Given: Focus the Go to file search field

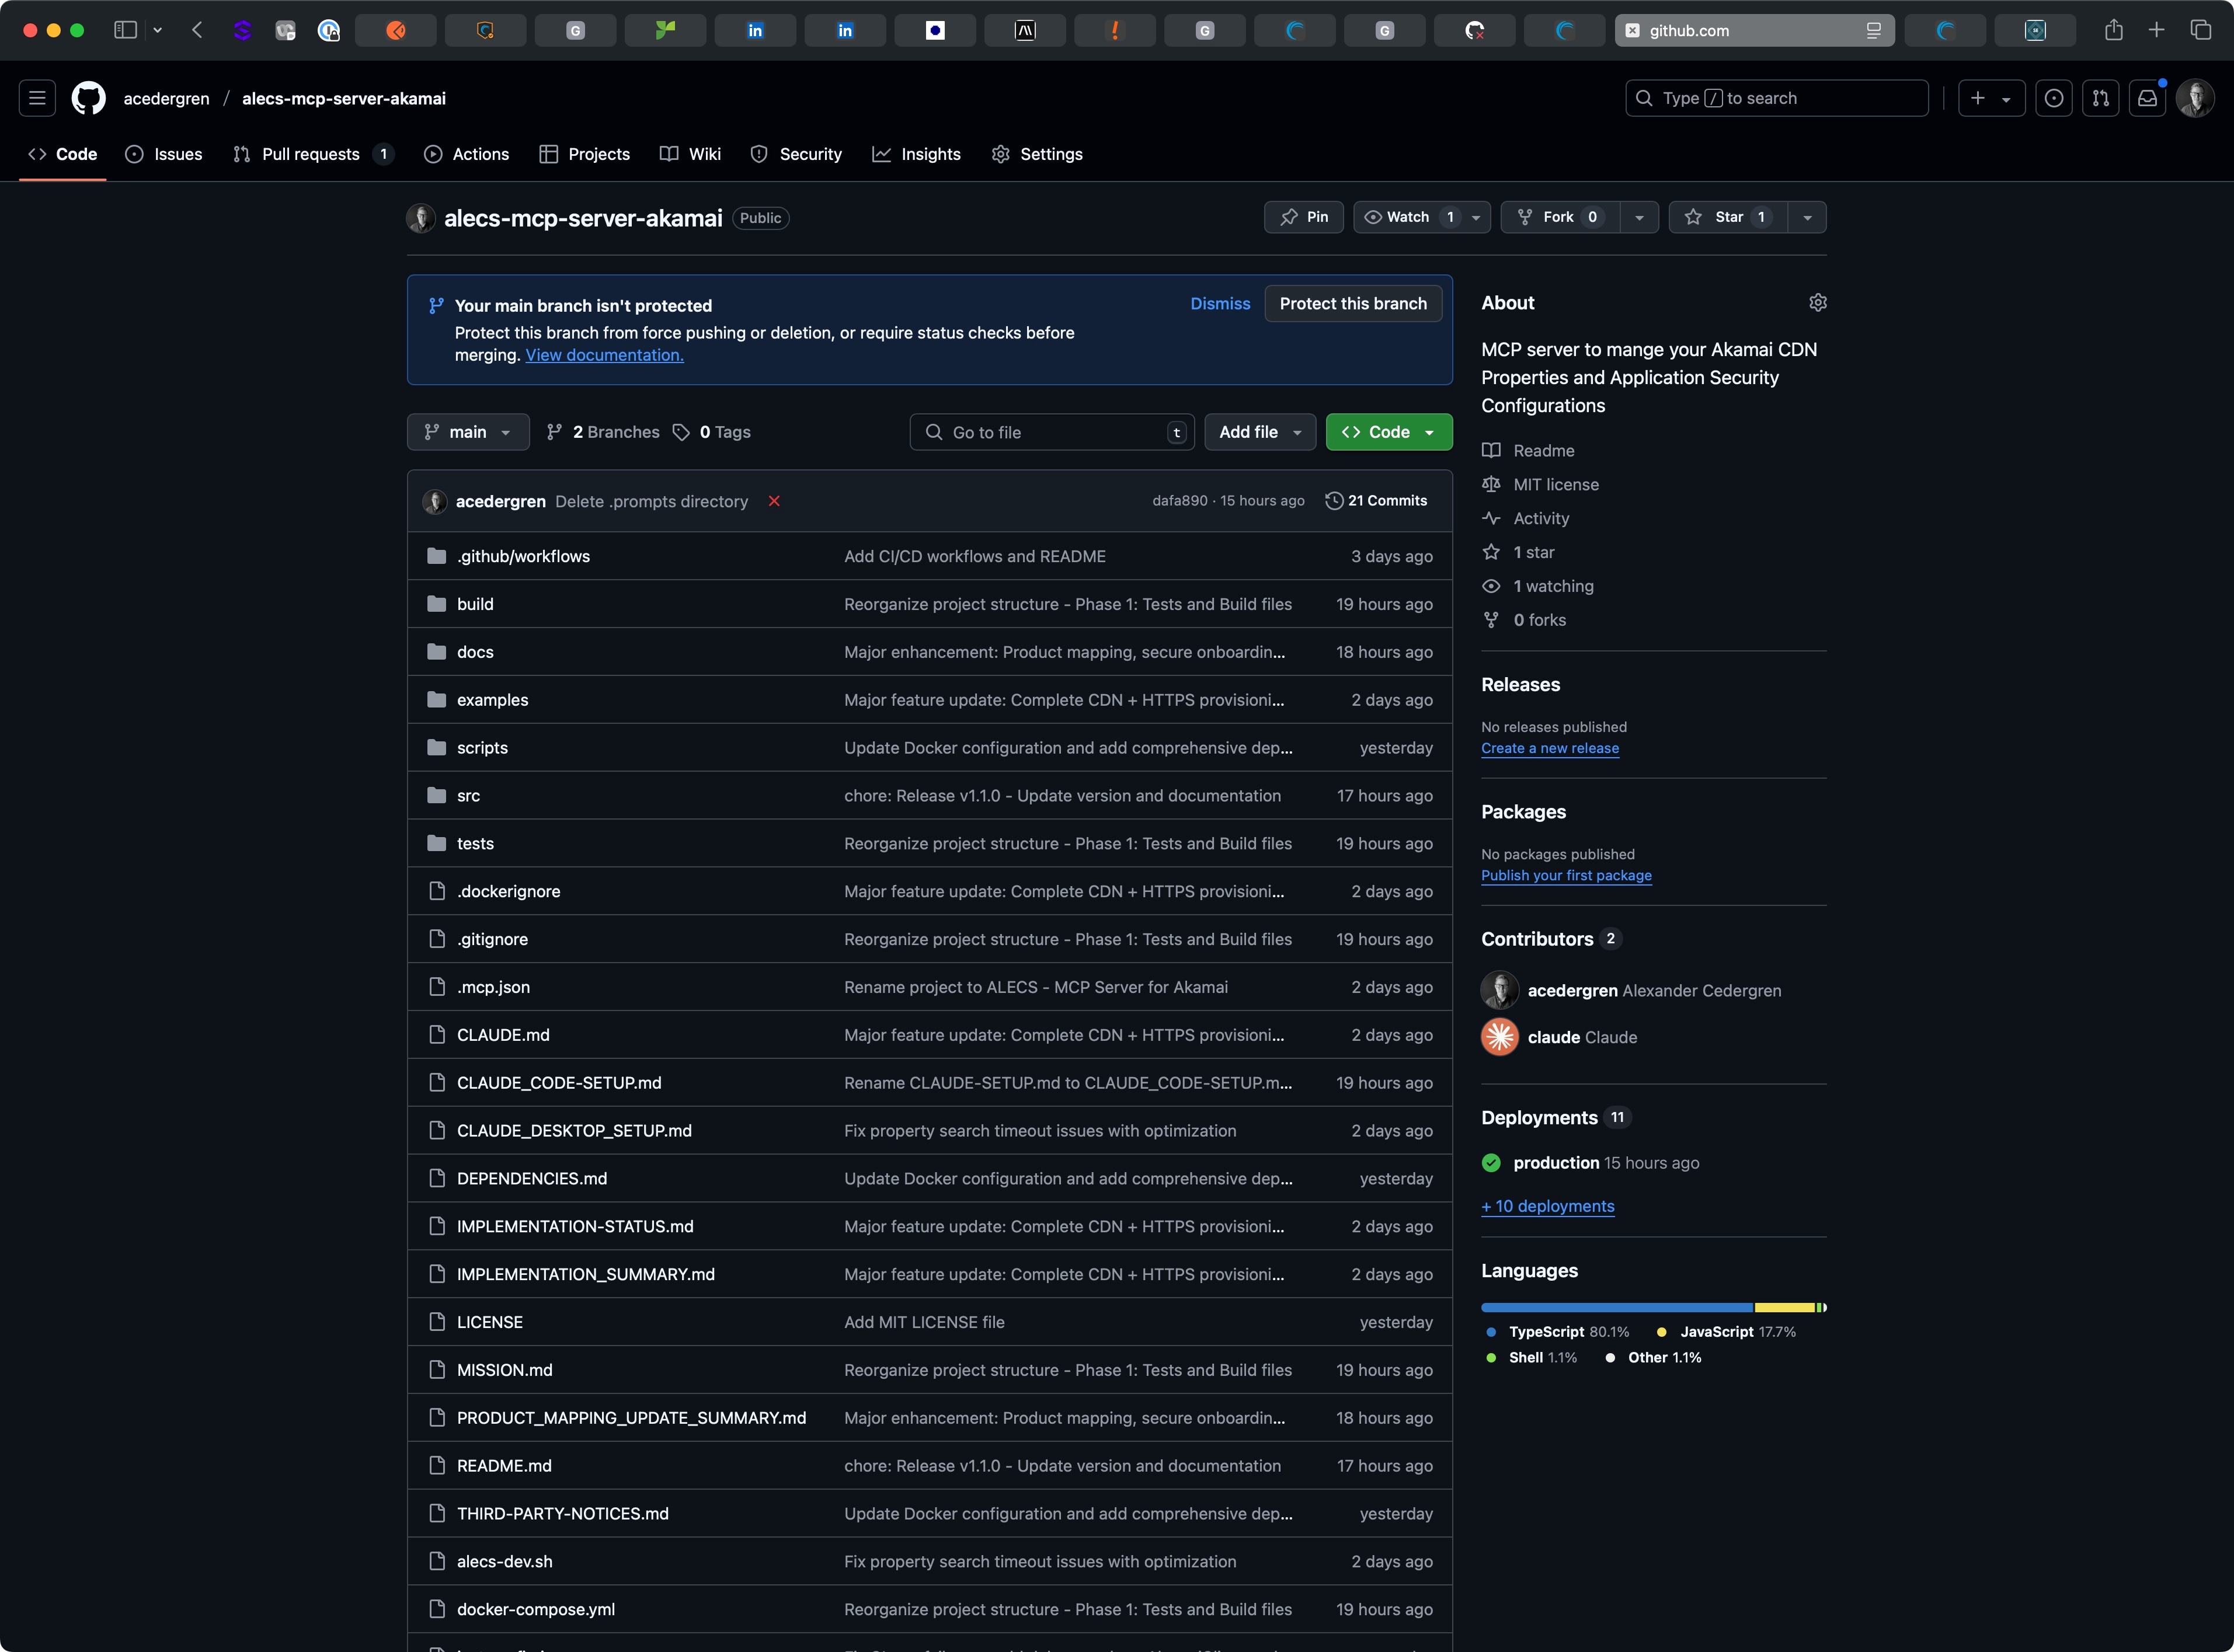Looking at the screenshot, I should (1052, 432).
